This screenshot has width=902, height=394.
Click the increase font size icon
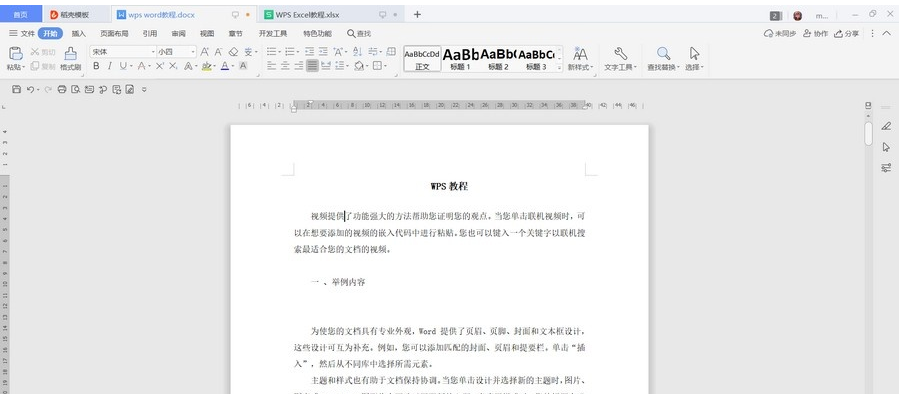click(204, 52)
